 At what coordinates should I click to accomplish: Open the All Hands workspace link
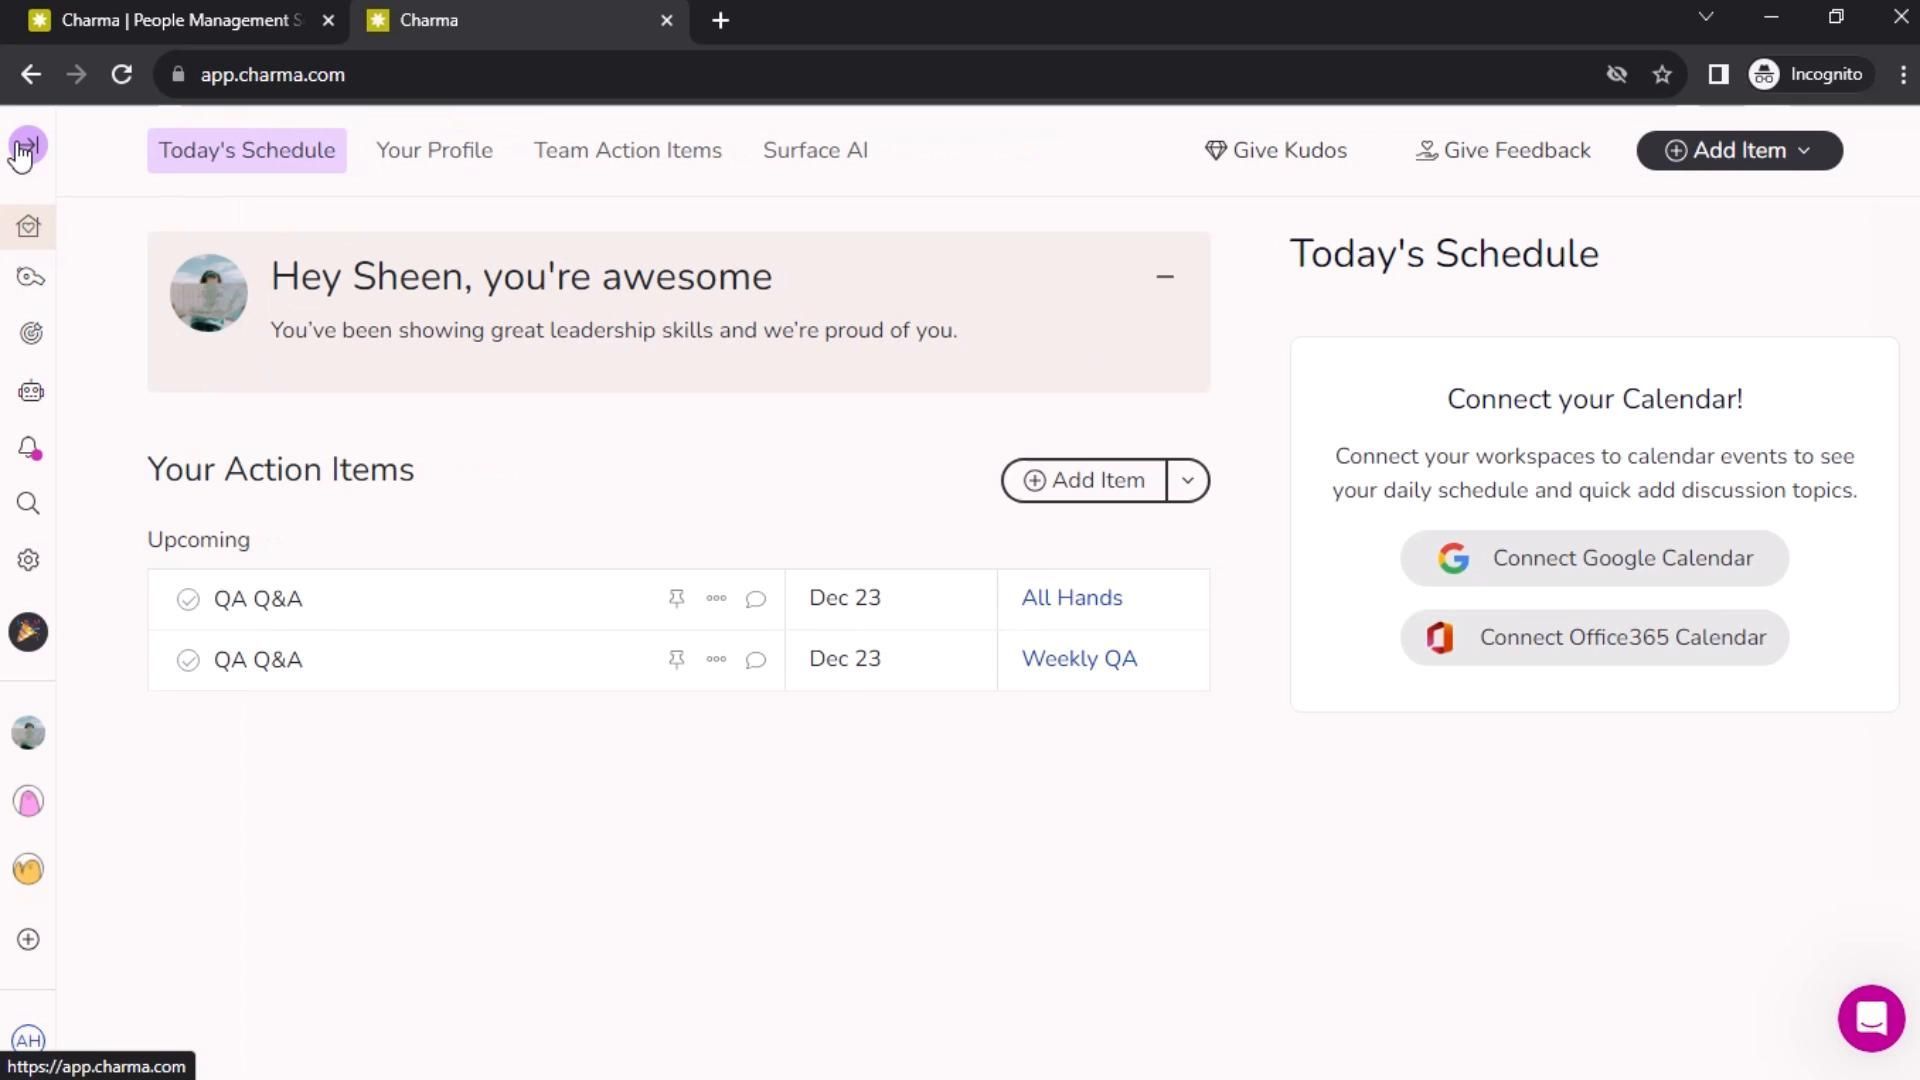point(1071,598)
